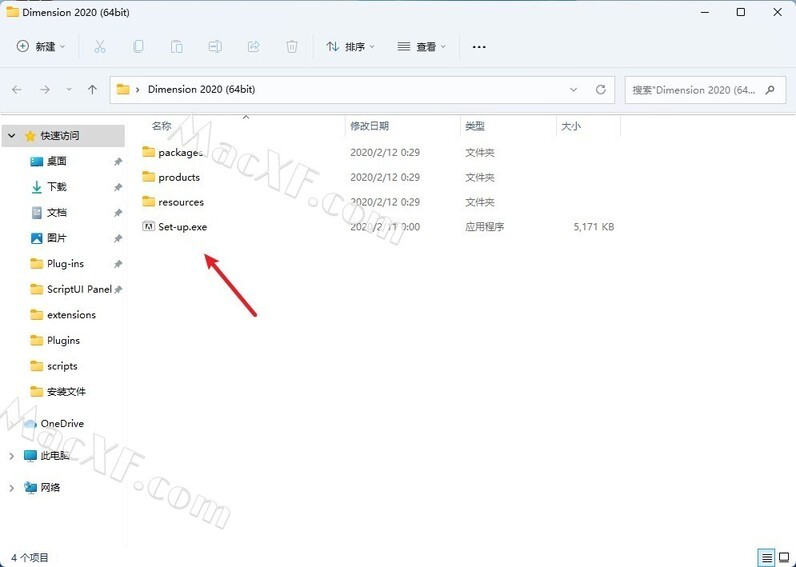
Task: Click the Rename icon in toolbar
Action: tap(215, 47)
